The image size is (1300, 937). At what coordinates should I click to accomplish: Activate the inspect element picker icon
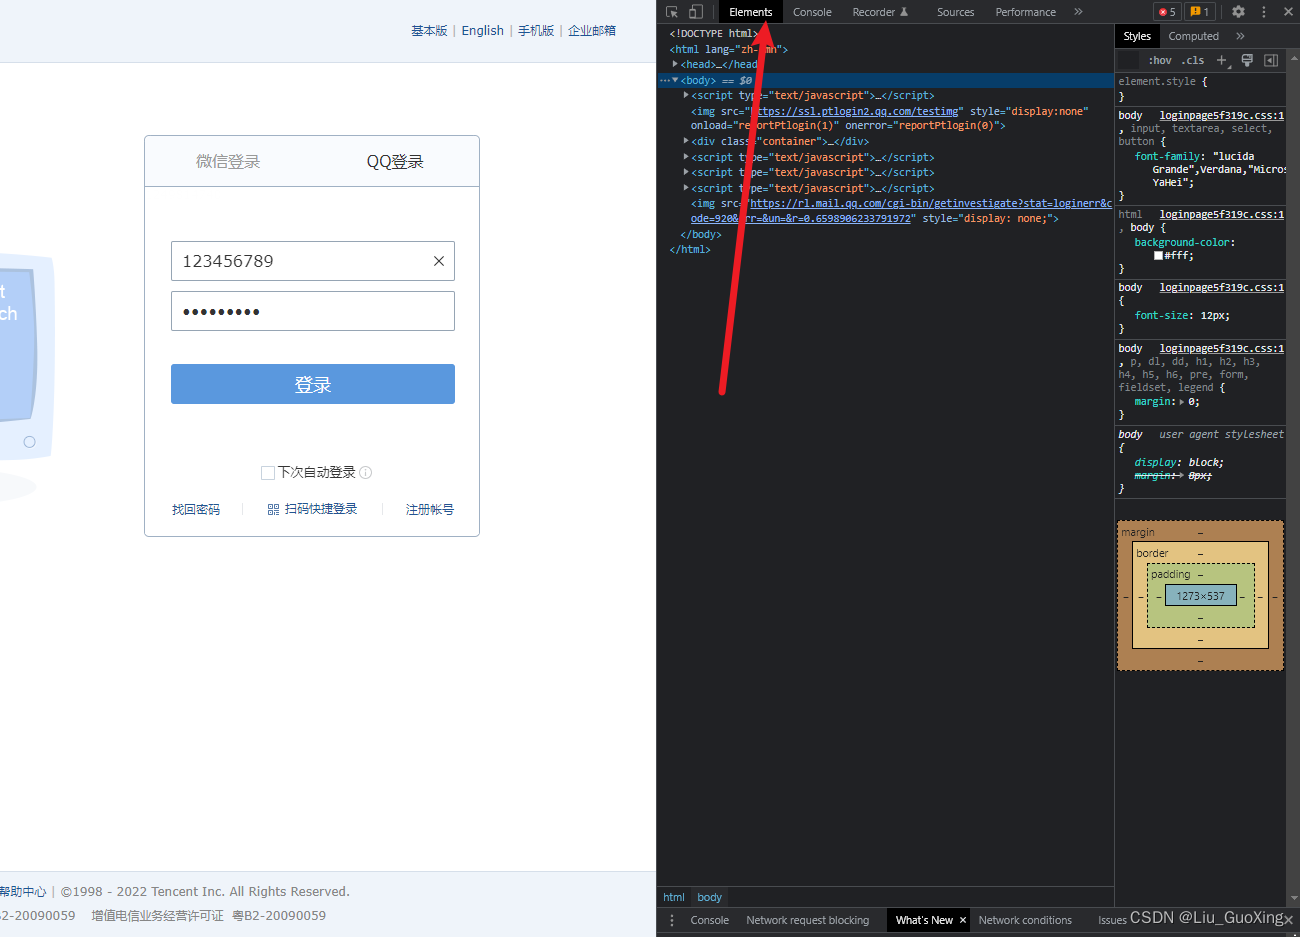pyautogui.click(x=672, y=12)
